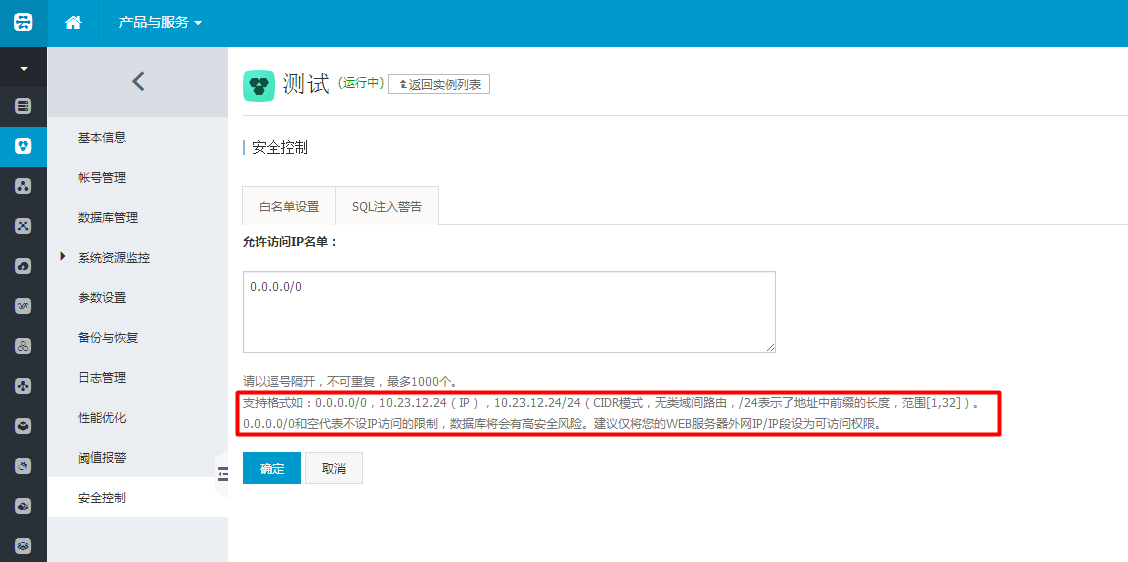The height and width of the screenshot is (562, 1128).
Task: Click the 确定 button
Action: pos(272,468)
